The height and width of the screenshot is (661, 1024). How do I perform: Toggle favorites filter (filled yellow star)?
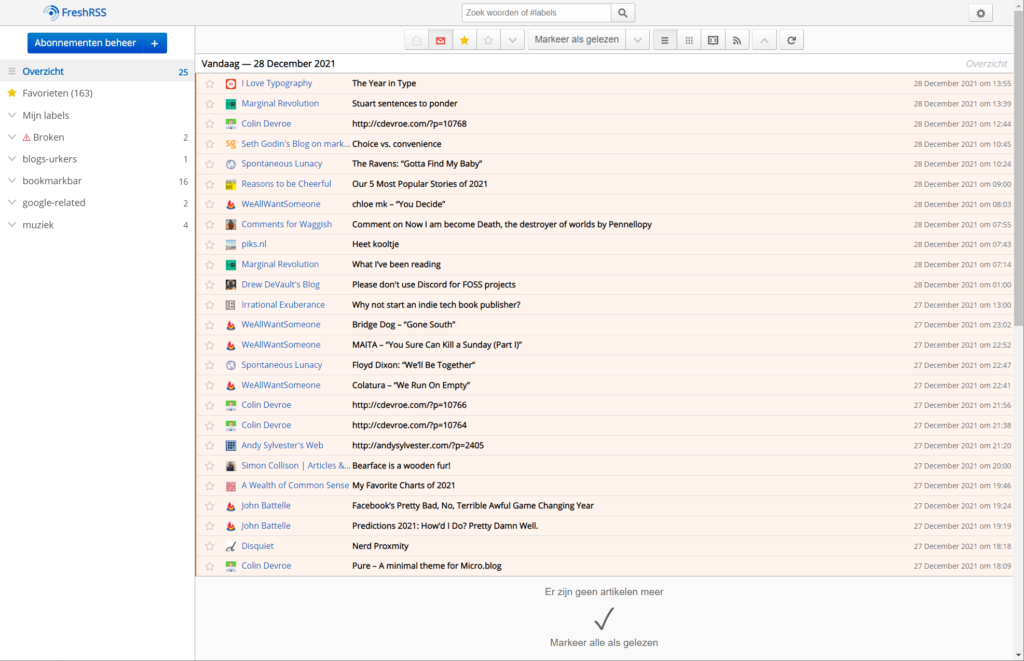tap(464, 40)
